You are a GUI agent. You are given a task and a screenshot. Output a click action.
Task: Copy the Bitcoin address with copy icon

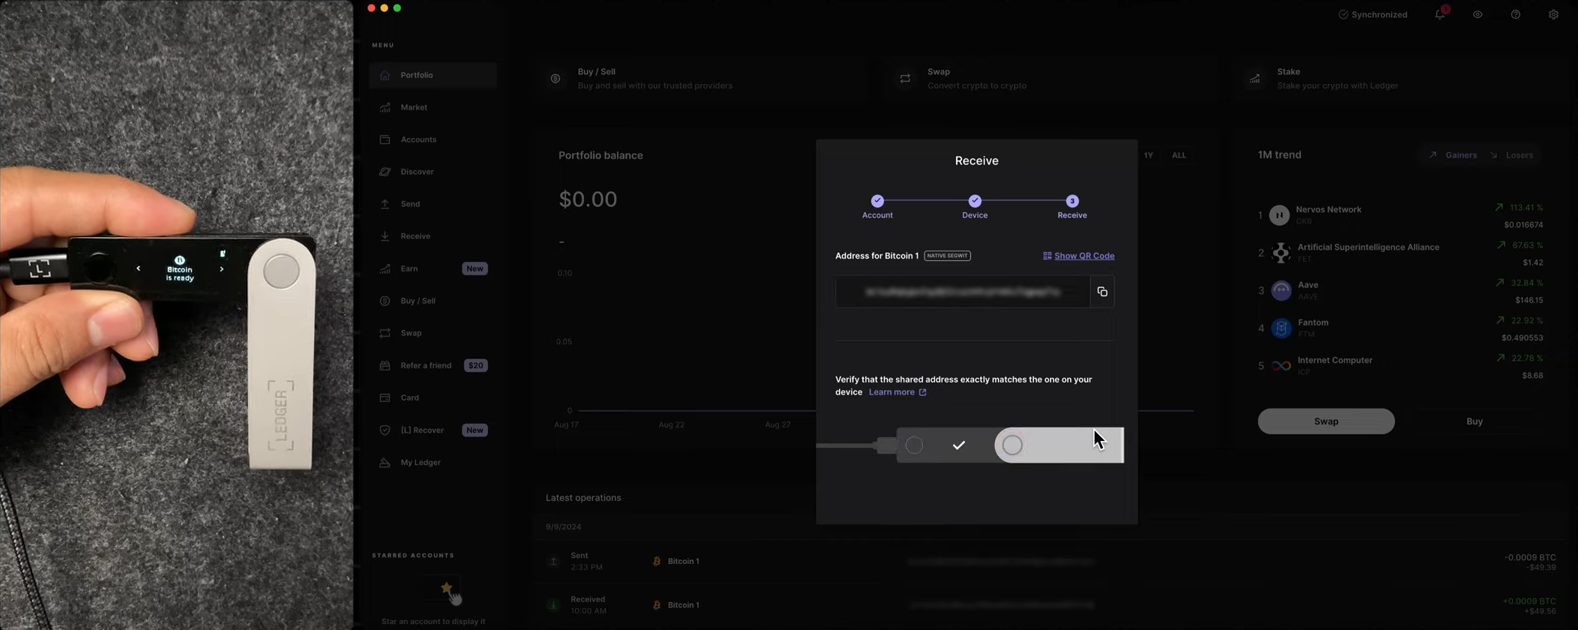(x=1102, y=292)
